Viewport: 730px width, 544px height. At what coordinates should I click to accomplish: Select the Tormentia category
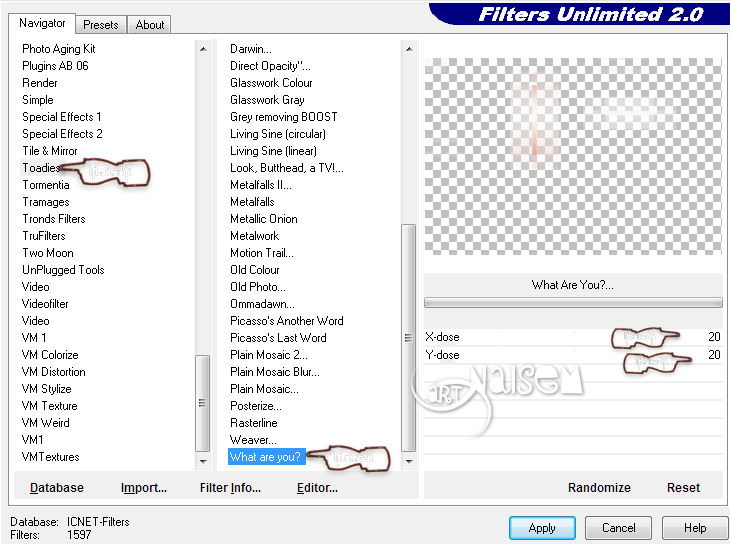pos(46,185)
